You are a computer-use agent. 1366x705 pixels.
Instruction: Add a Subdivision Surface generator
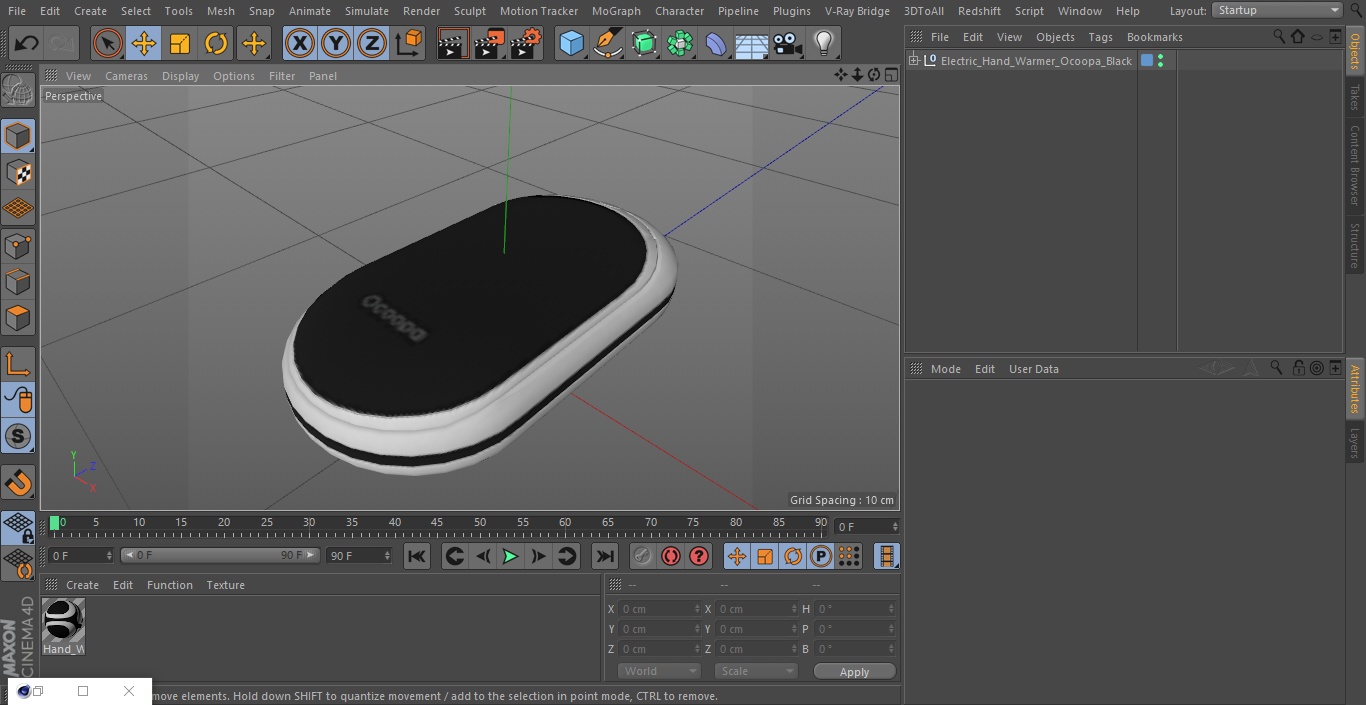(644, 44)
